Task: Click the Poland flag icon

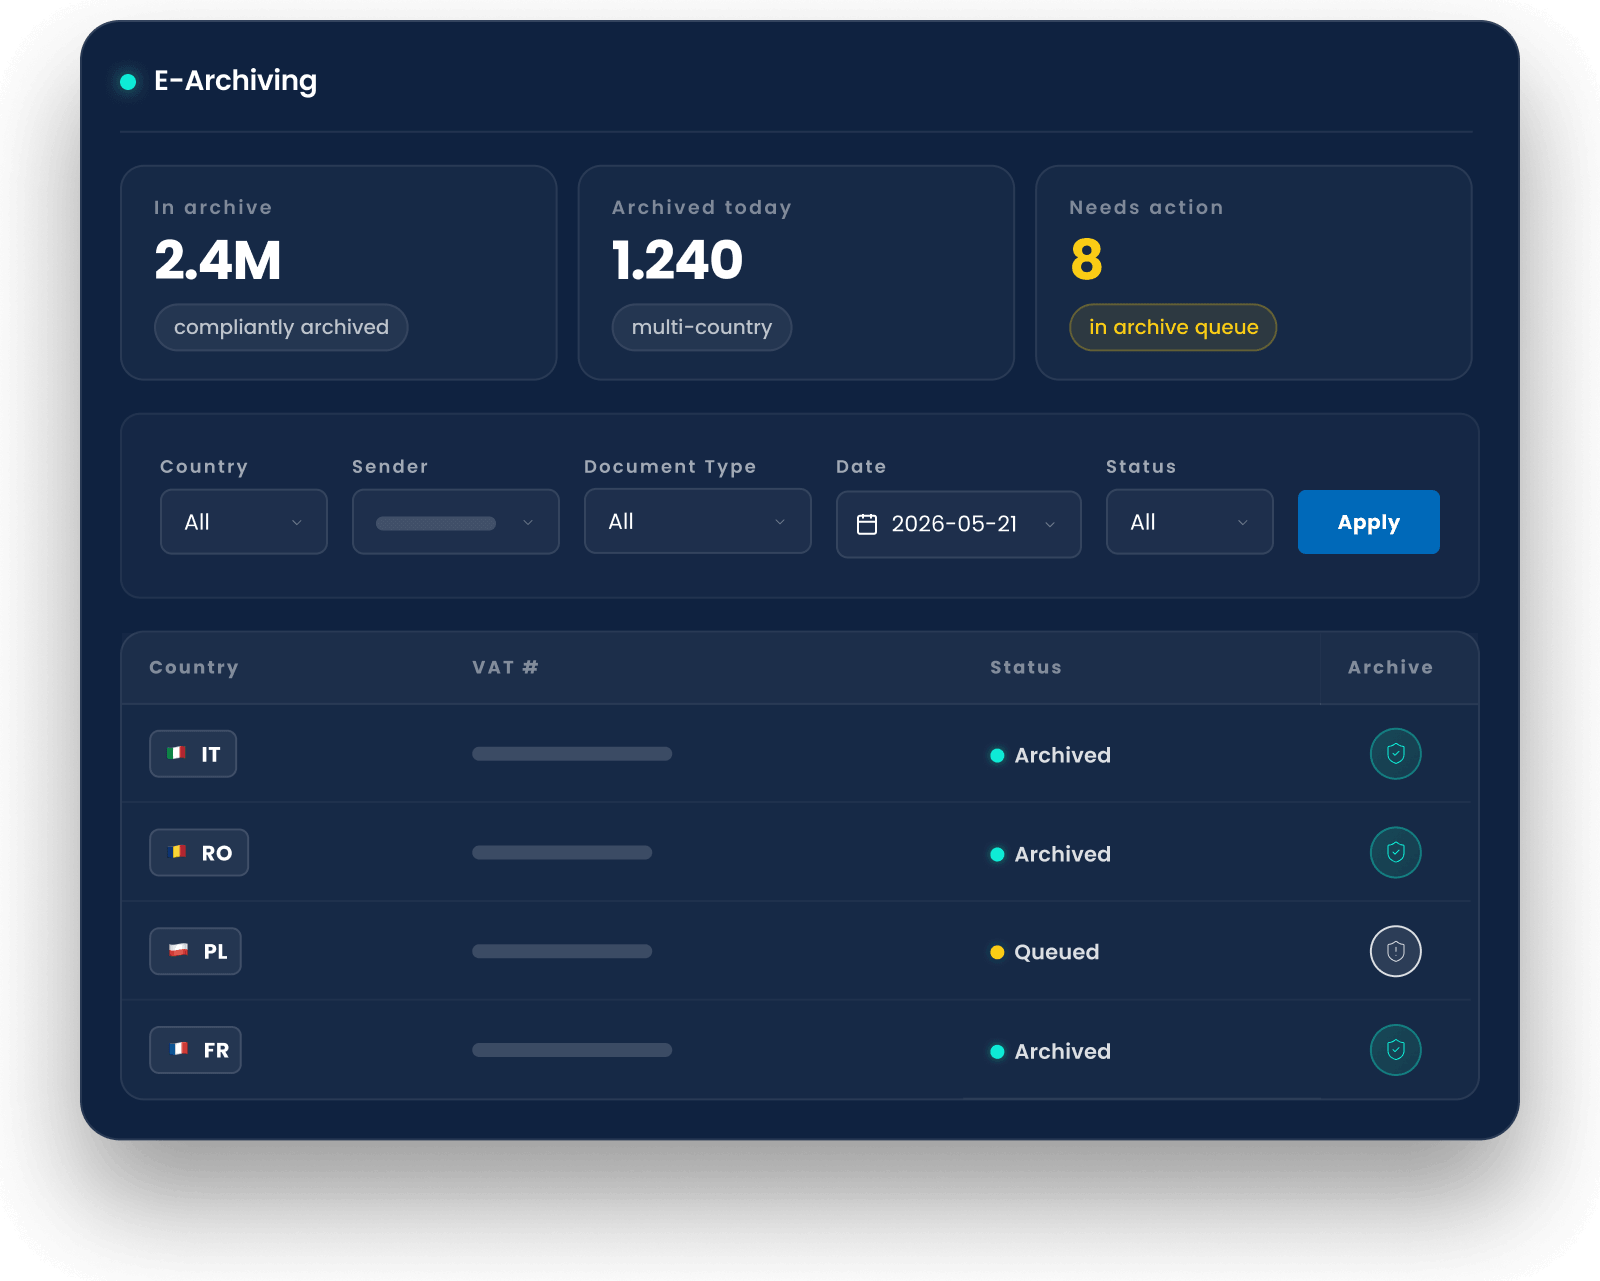Action: [178, 950]
